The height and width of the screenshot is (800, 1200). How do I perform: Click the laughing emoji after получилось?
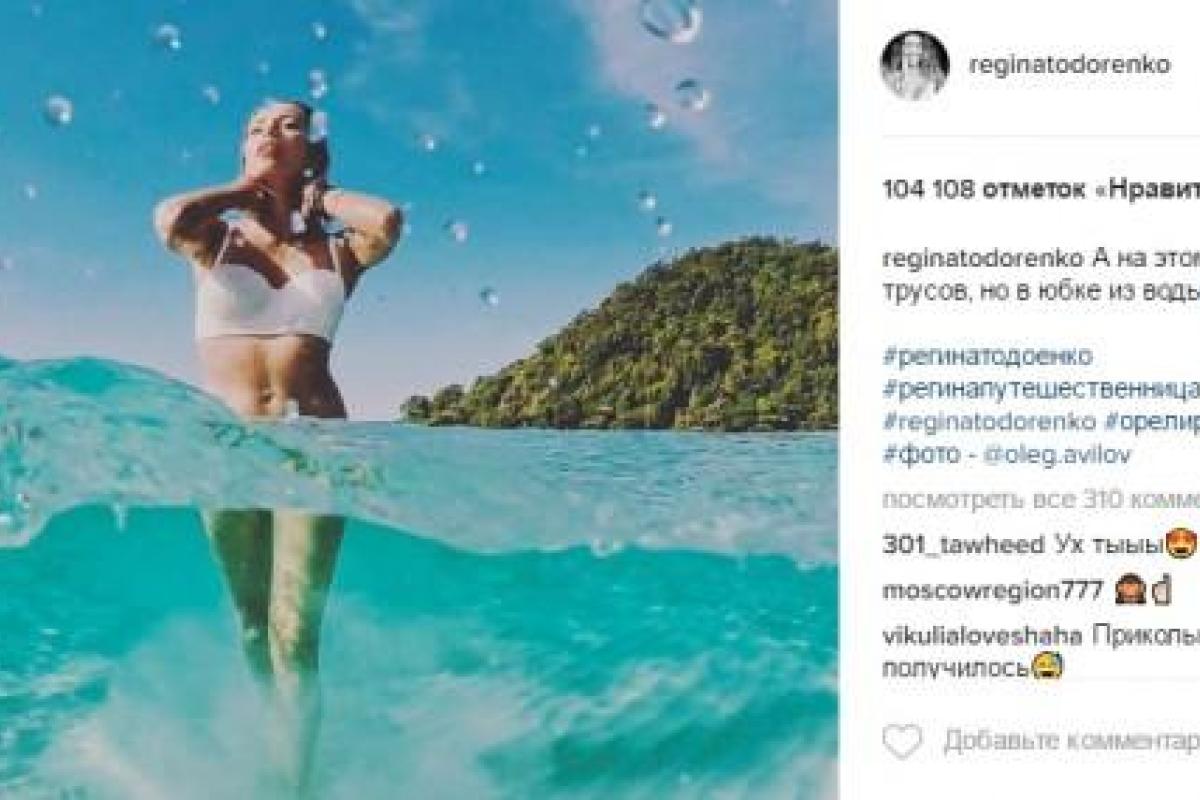pos(1049,667)
